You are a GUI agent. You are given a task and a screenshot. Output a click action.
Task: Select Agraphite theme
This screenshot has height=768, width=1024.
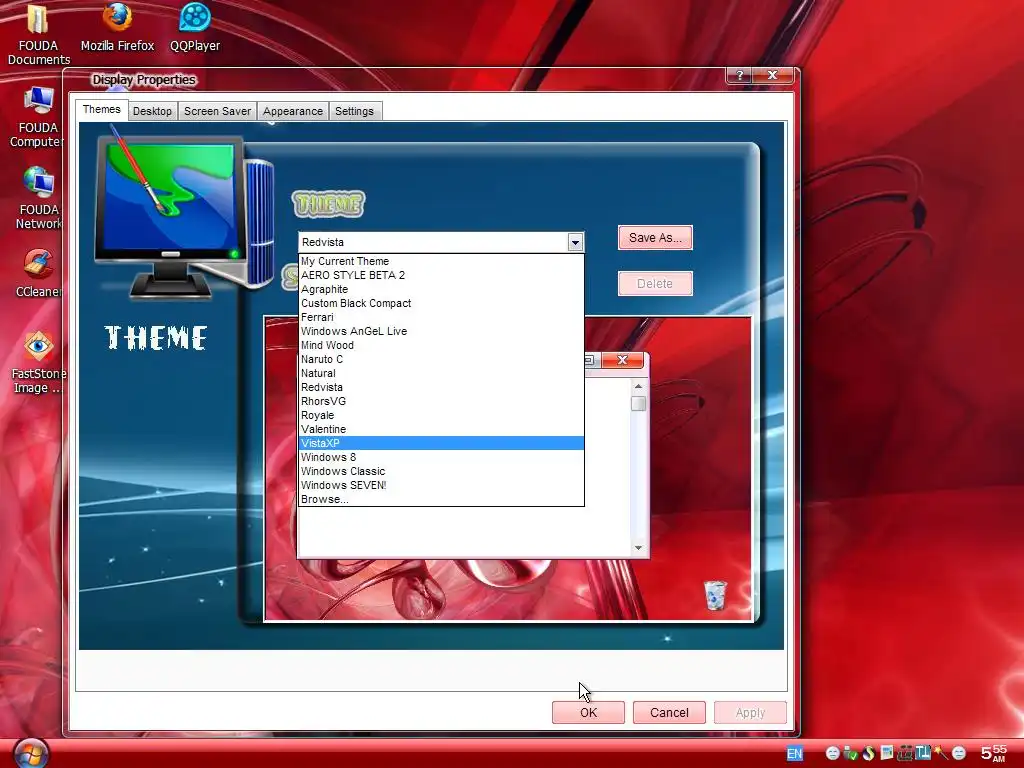(x=441, y=289)
